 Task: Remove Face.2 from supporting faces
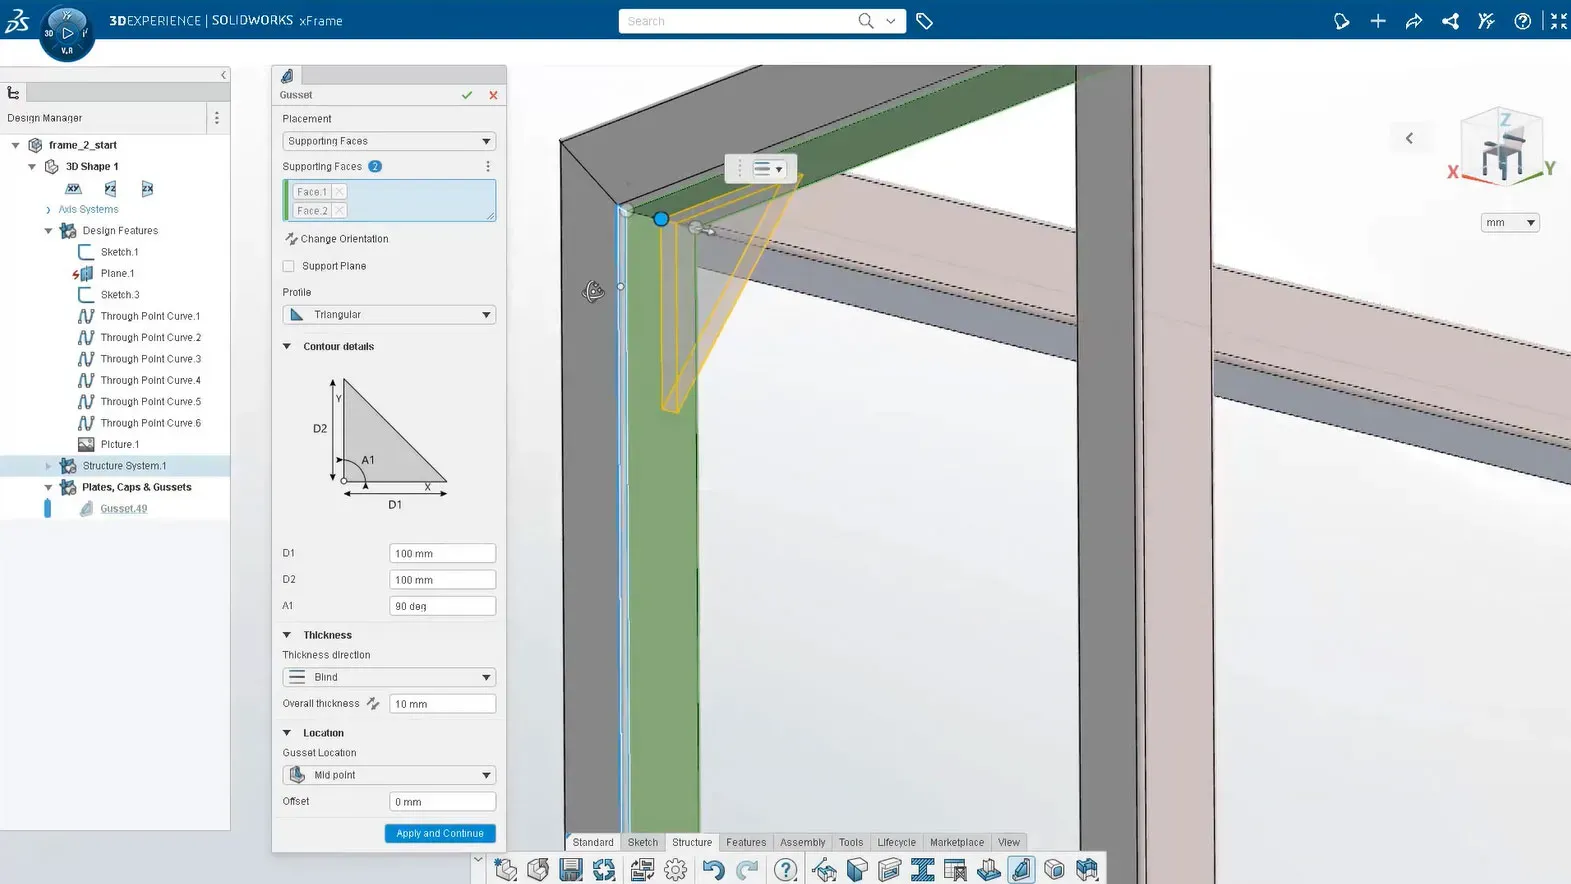point(339,211)
